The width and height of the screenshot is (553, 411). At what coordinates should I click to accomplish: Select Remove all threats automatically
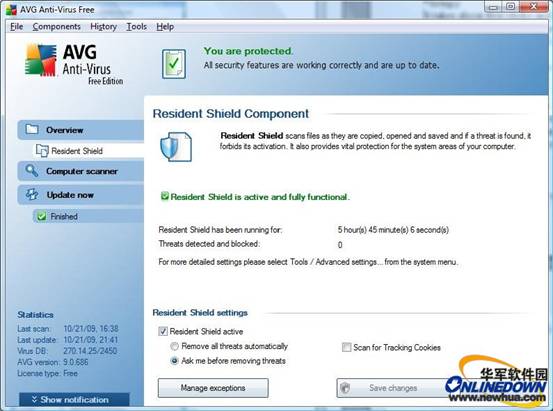tap(174, 346)
